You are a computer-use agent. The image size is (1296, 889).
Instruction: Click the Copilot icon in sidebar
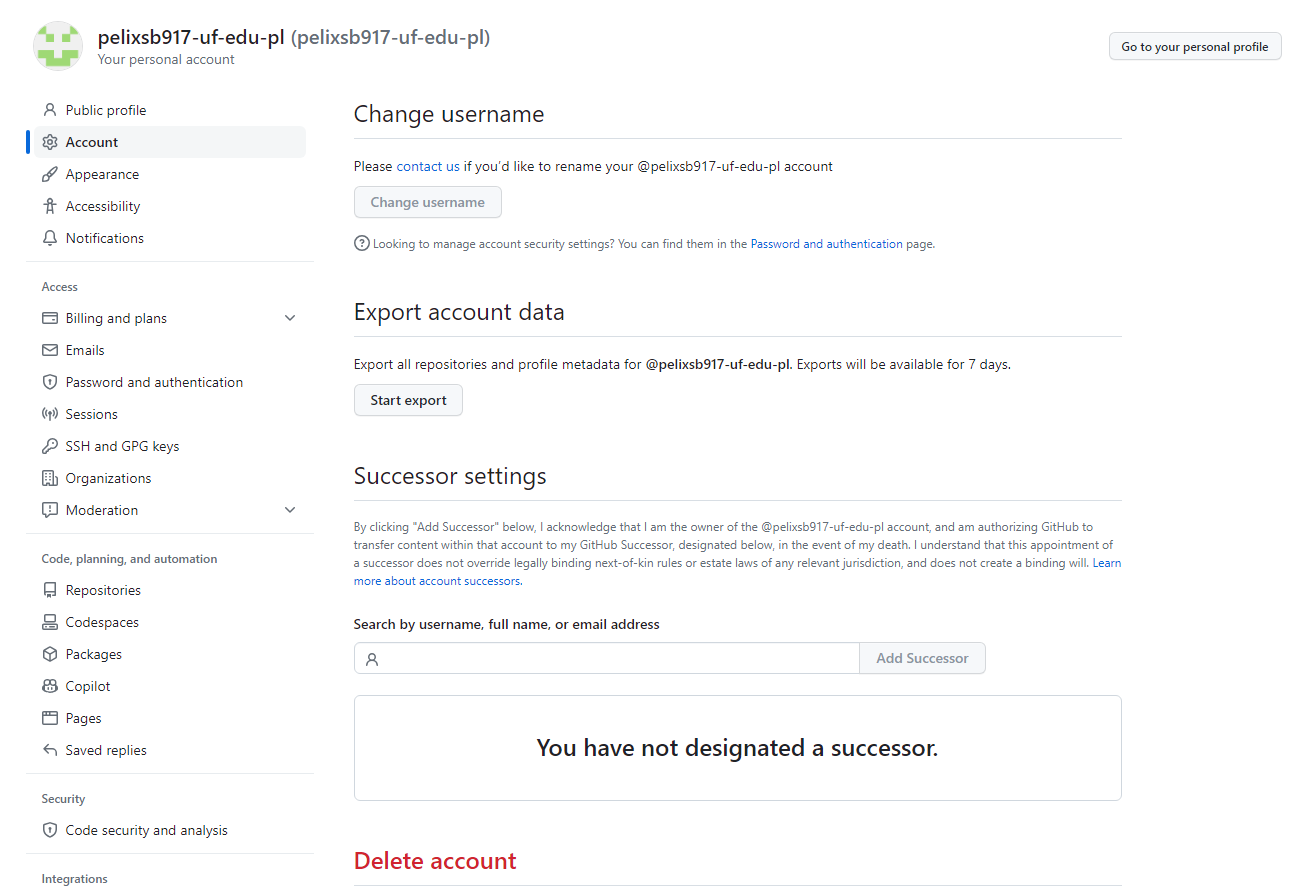pyautogui.click(x=50, y=686)
